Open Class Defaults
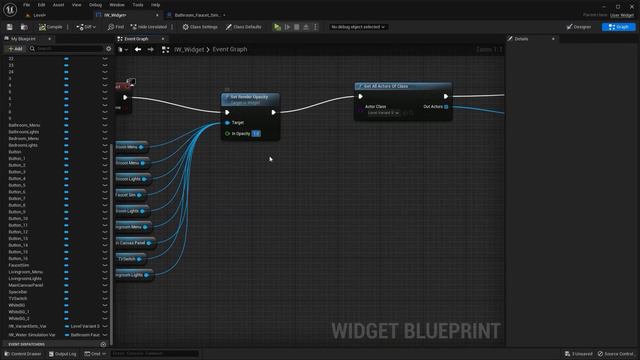This screenshot has width=640, height=360. click(x=244, y=27)
